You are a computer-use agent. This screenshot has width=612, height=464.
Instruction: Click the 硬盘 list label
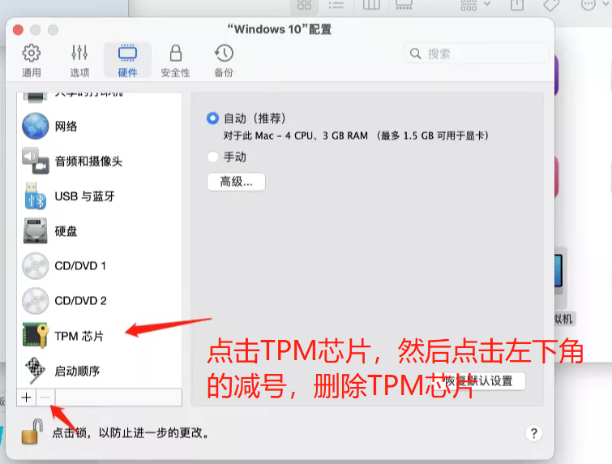(x=66, y=231)
